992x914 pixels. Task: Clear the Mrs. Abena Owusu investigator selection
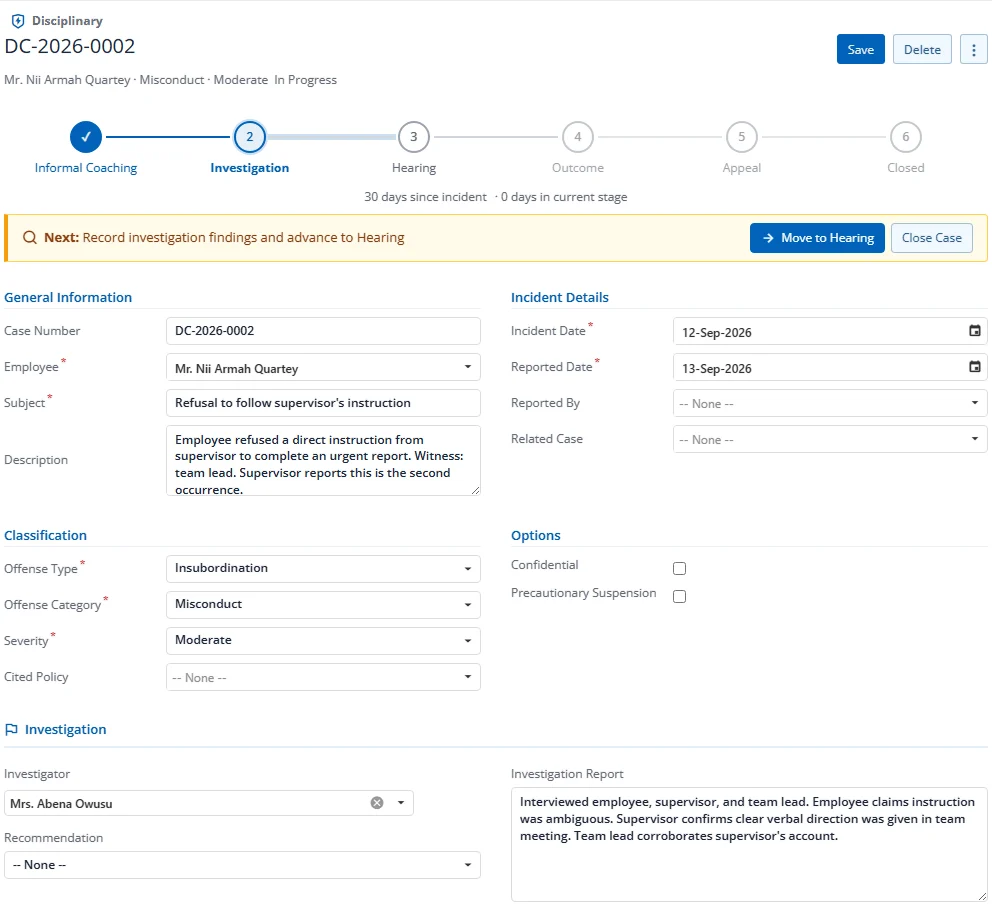377,803
